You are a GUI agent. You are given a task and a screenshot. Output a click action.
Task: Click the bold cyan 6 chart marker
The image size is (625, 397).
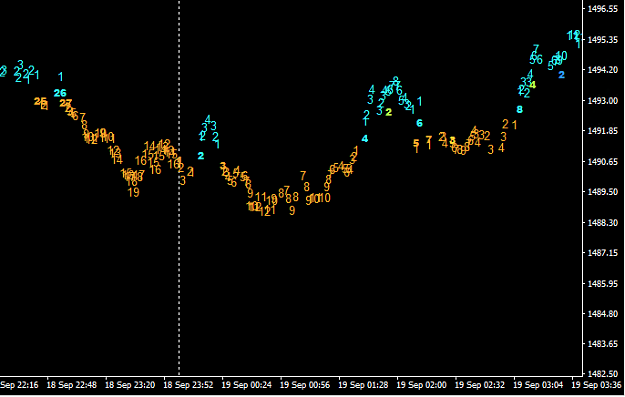pyautogui.click(x=419, y=123)
